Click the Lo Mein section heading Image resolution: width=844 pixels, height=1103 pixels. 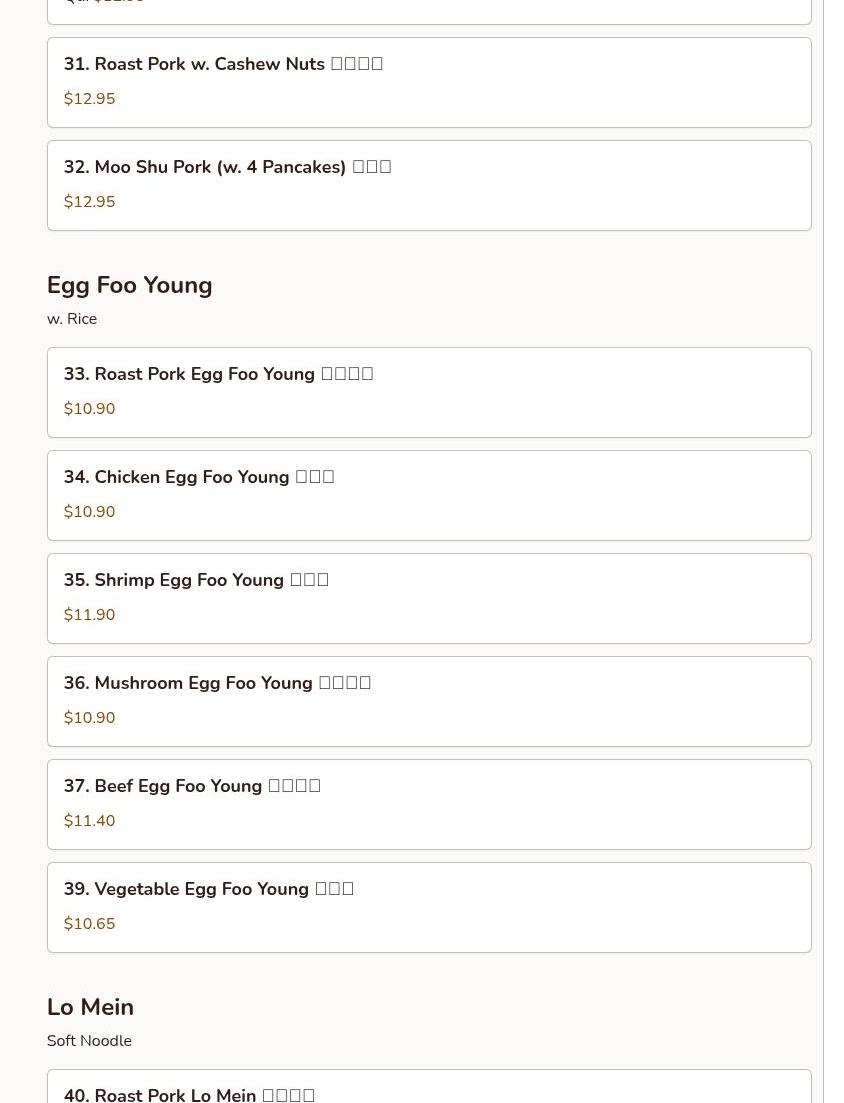90,1007
